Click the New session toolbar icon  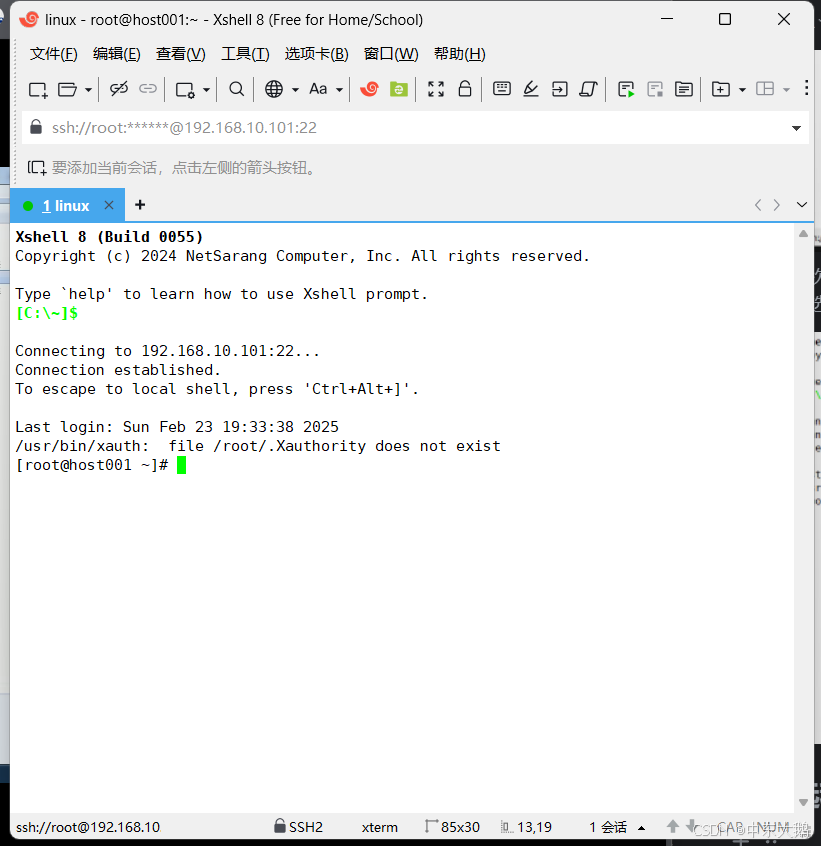(x=38, y=89)
